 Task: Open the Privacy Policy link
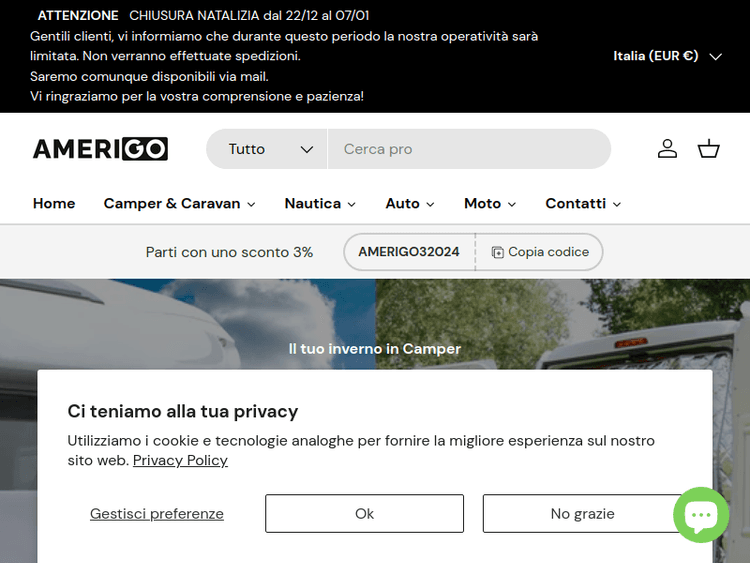(180, 460)
